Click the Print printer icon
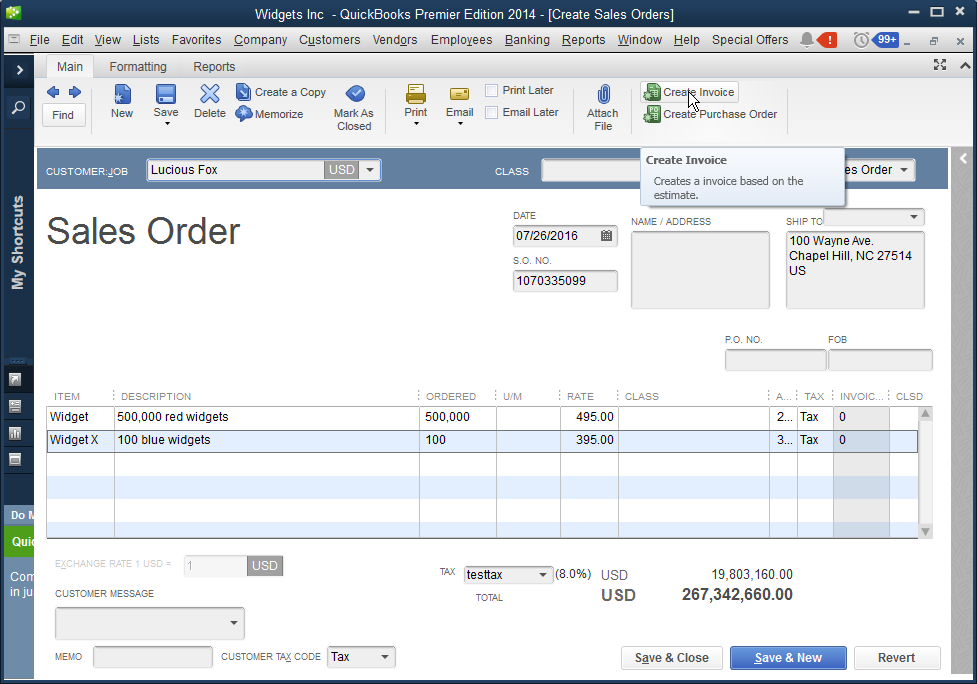Screen dimensions: 977x684 click(416, 94)
